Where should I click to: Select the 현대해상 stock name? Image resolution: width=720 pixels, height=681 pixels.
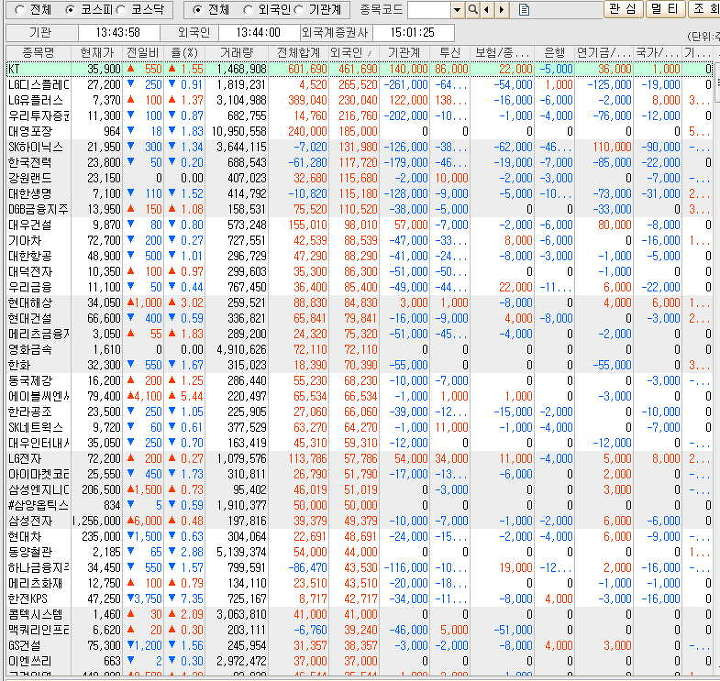pyautogui.click(x=30, y=303)
